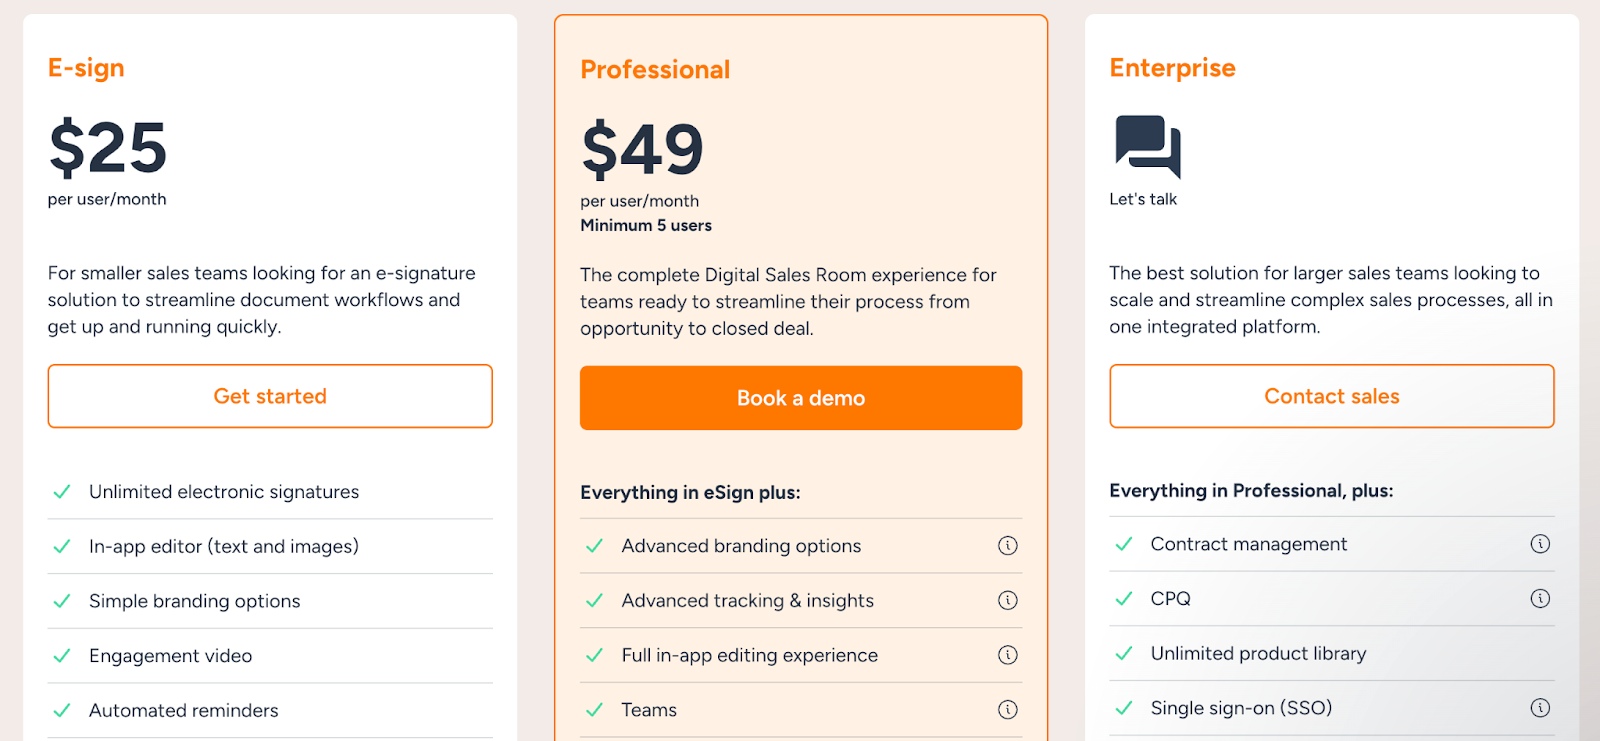1600x741 pixels.
Task: Select the E-sign plan title
Action: coord(86,68)
